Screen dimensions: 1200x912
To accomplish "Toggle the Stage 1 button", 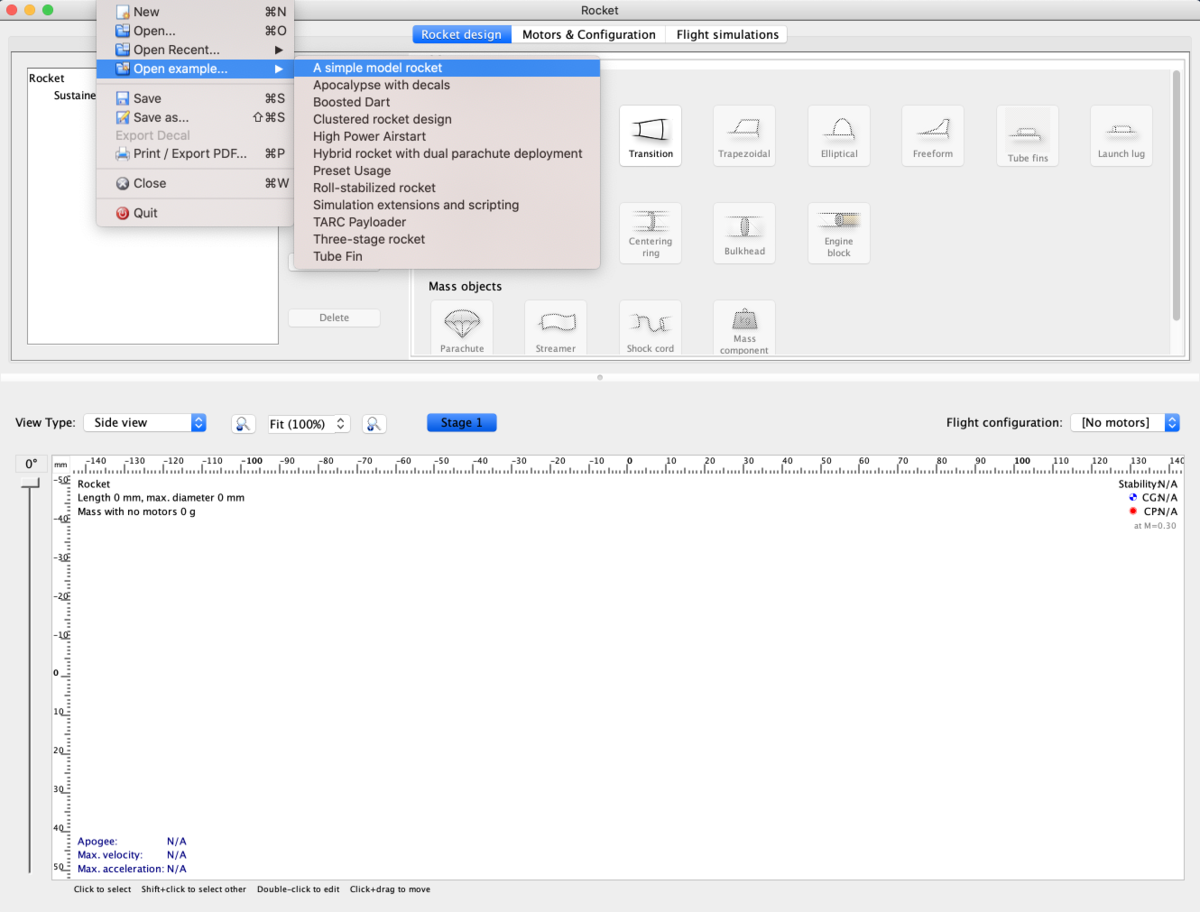I will tap(461, 423).
